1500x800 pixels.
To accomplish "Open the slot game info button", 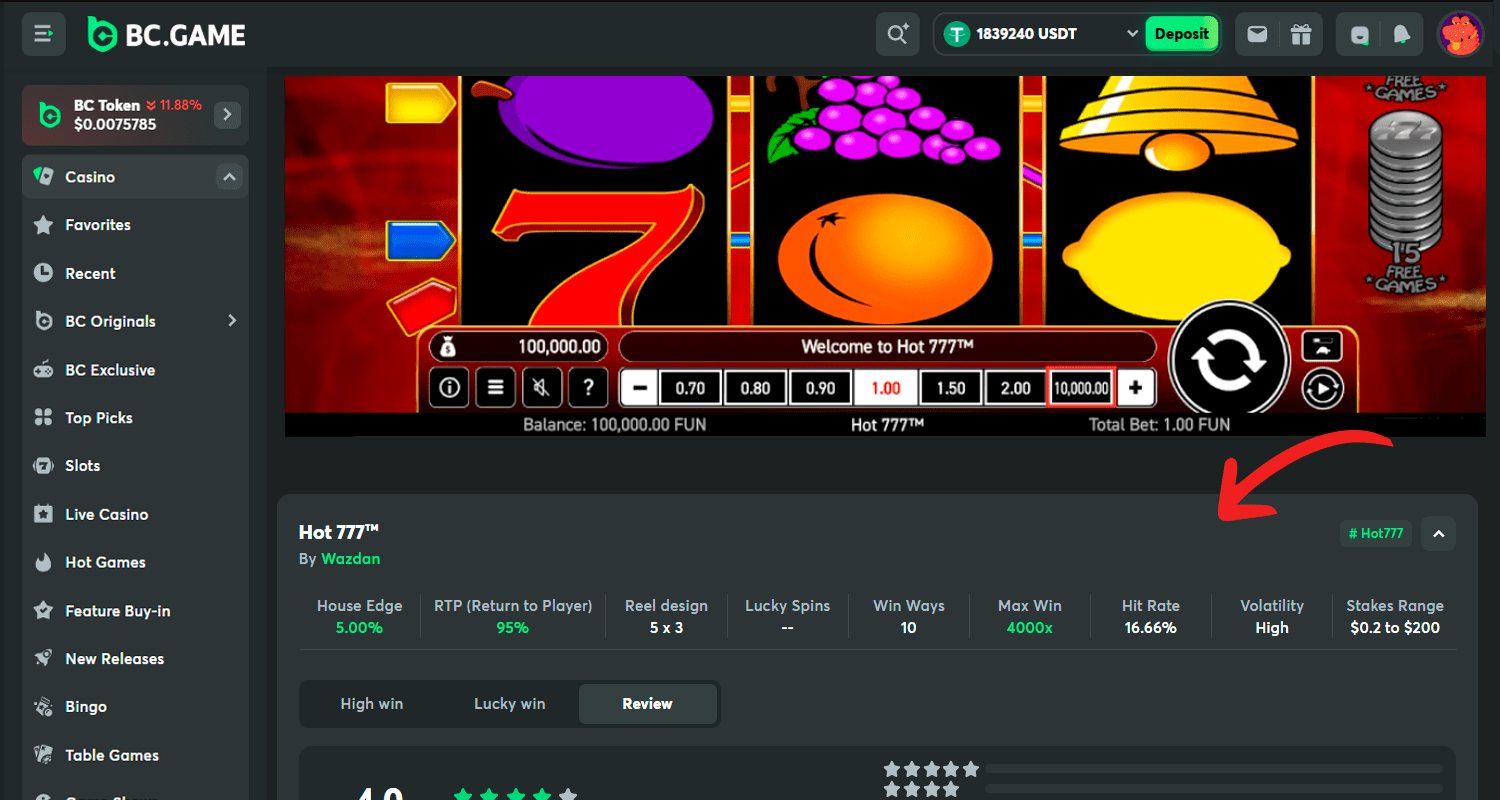I will tap(449, 387).
